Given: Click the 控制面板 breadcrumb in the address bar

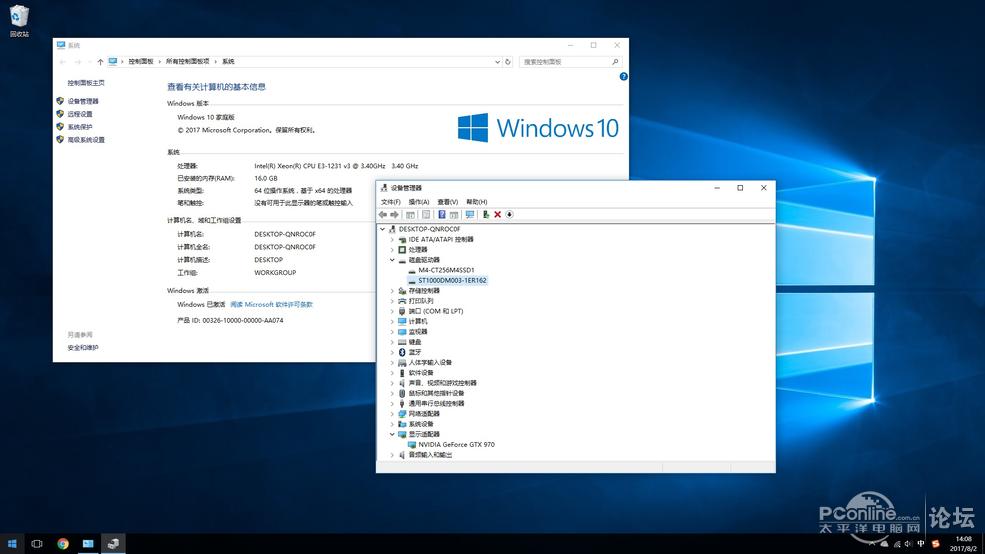Looking at the screenshot, I should point(141,62).
